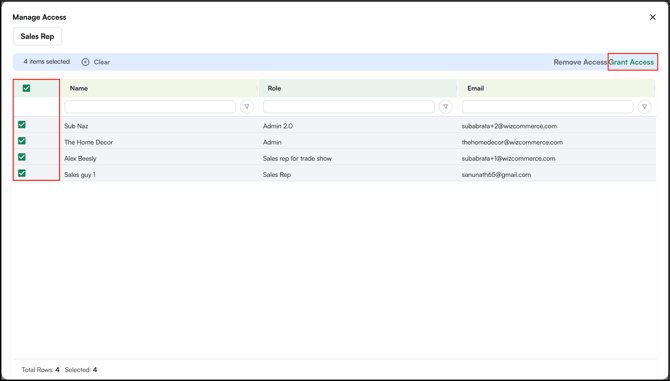This screenshot has width=670, height=381.
Task: Click the Remove Access button
Action: (x=580, y=62)
